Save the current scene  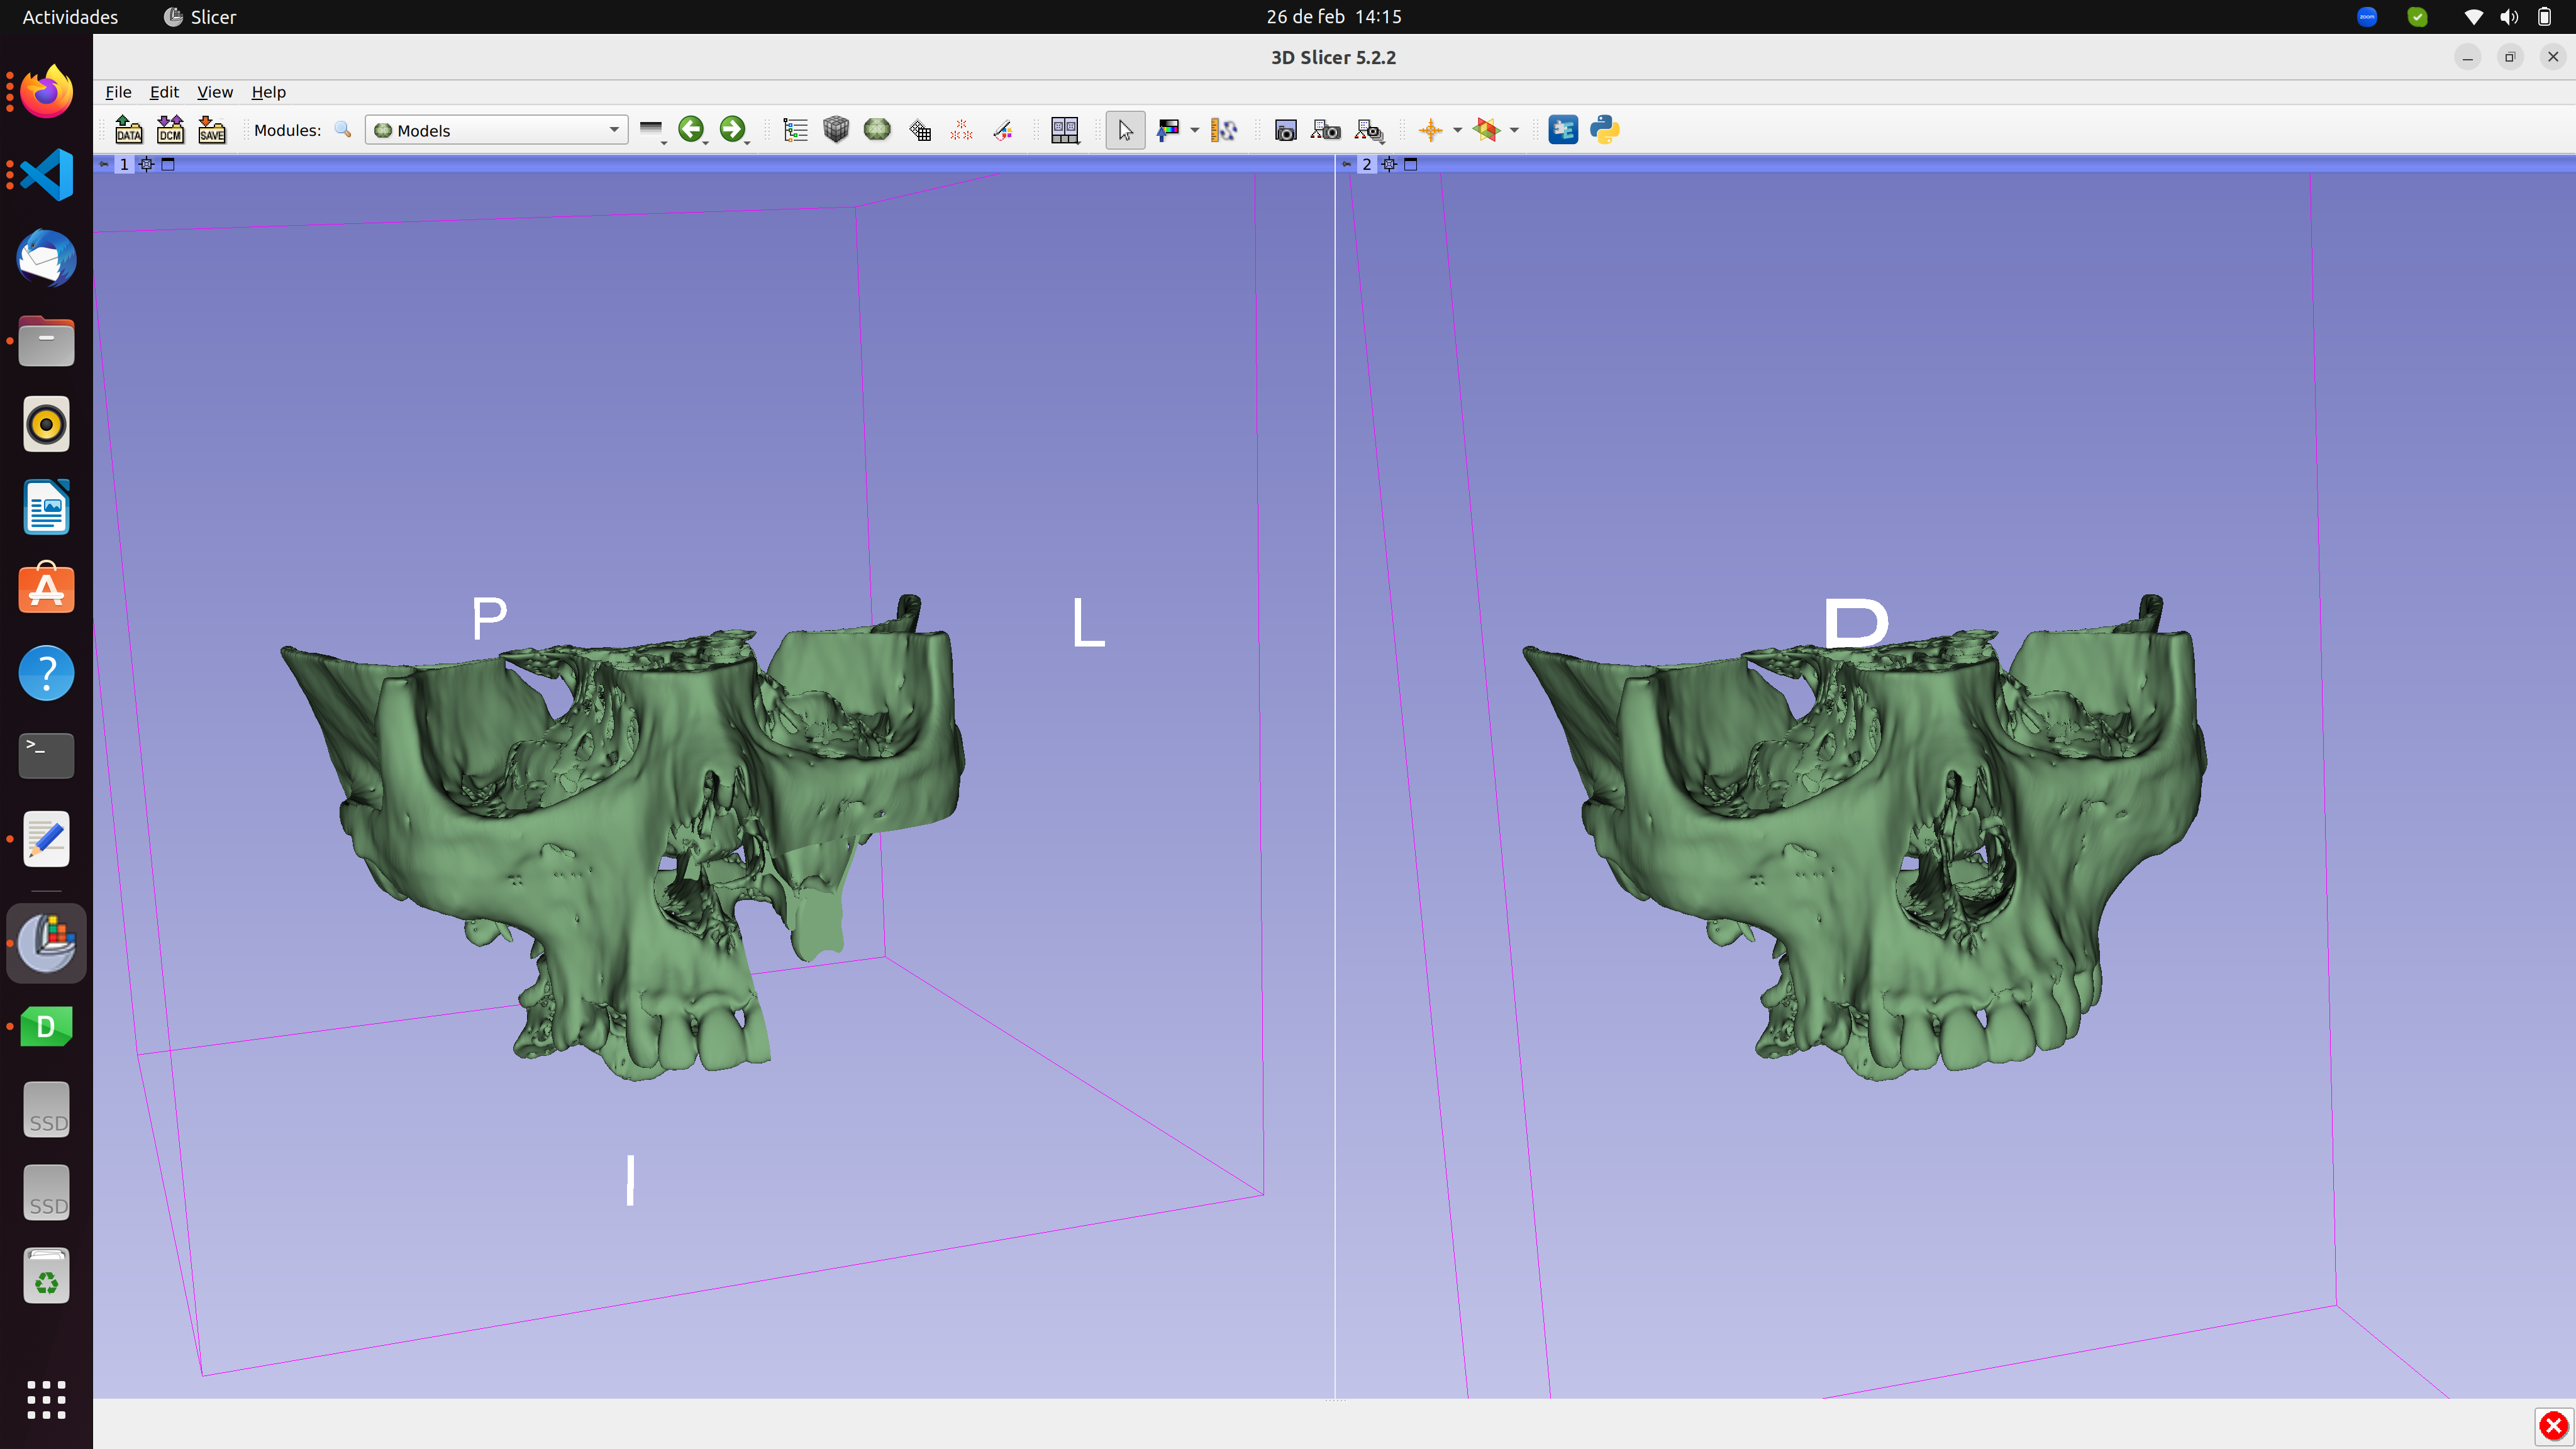pos(211,129)
